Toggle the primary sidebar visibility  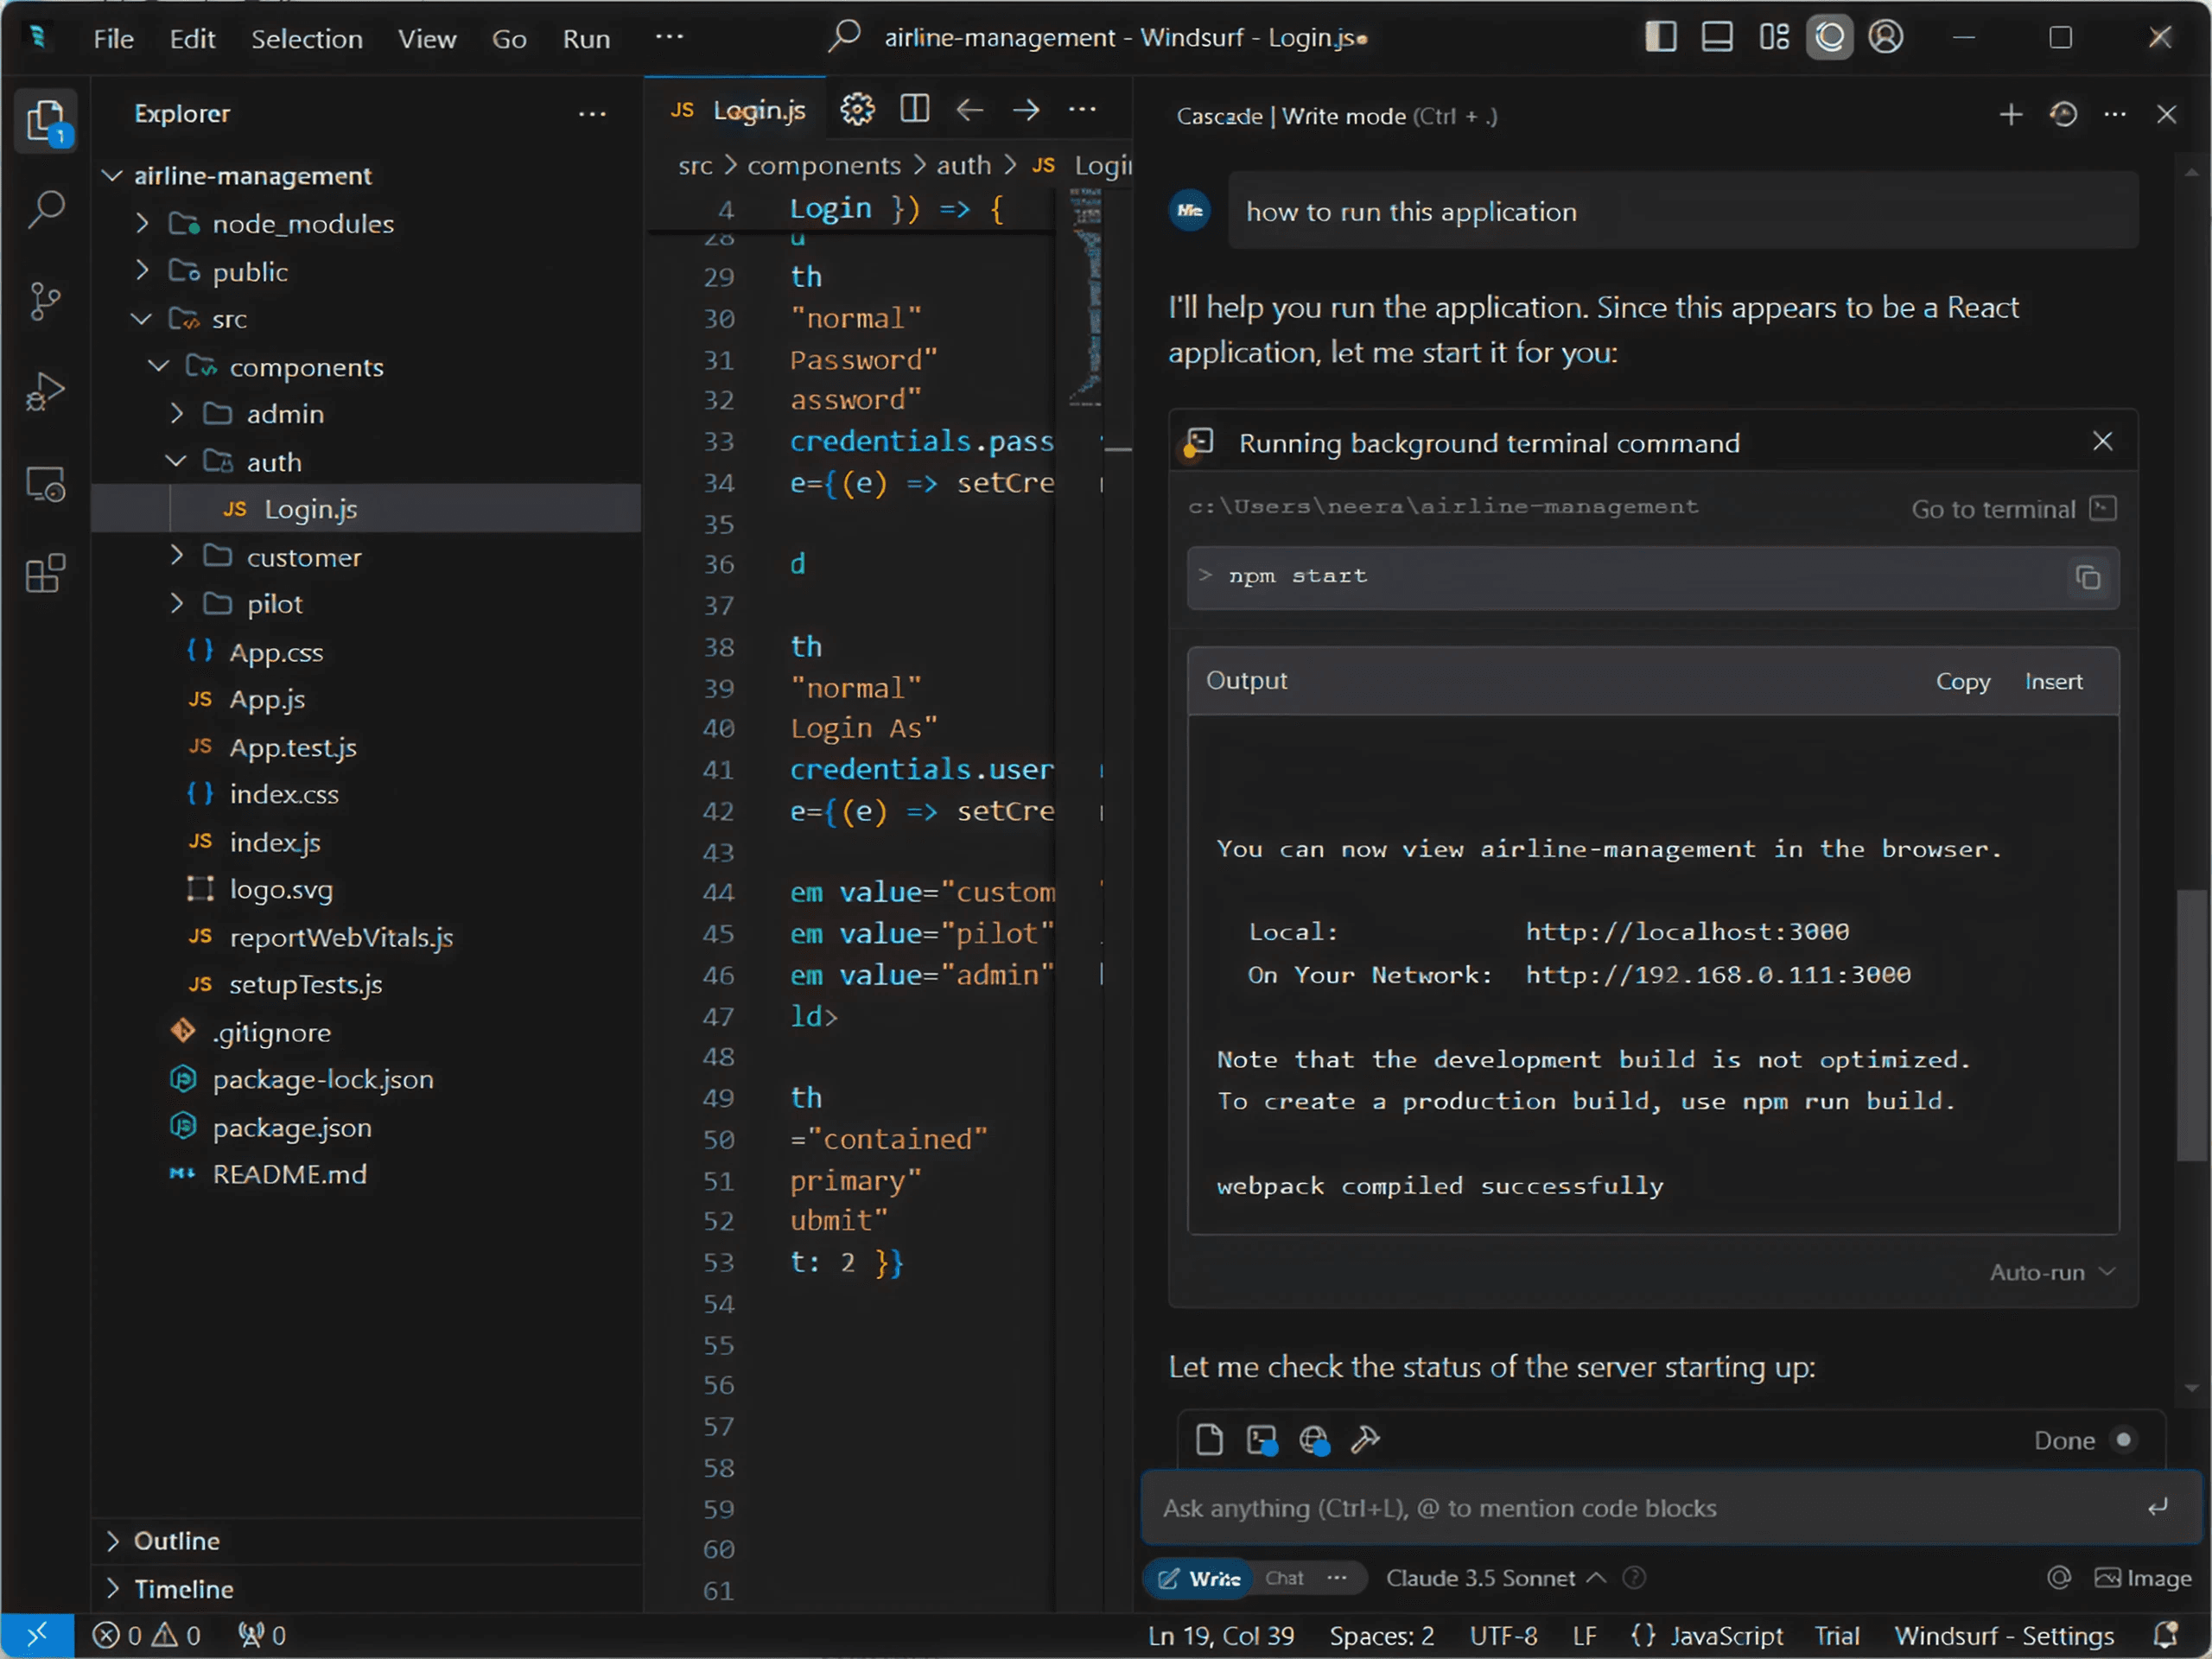tap(1659, 37)
